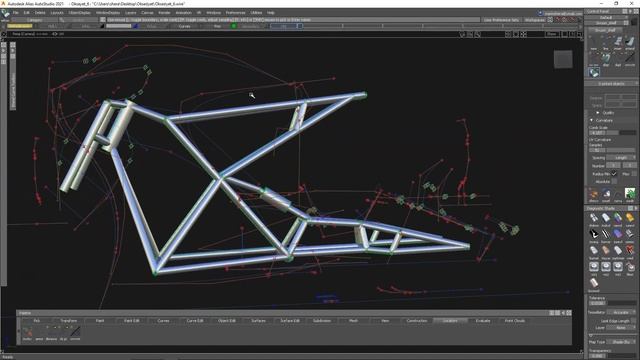Open the Show menu in the viewport header
Image resolution: width=640 pixels, height=360 pixels.
(552, 34)
